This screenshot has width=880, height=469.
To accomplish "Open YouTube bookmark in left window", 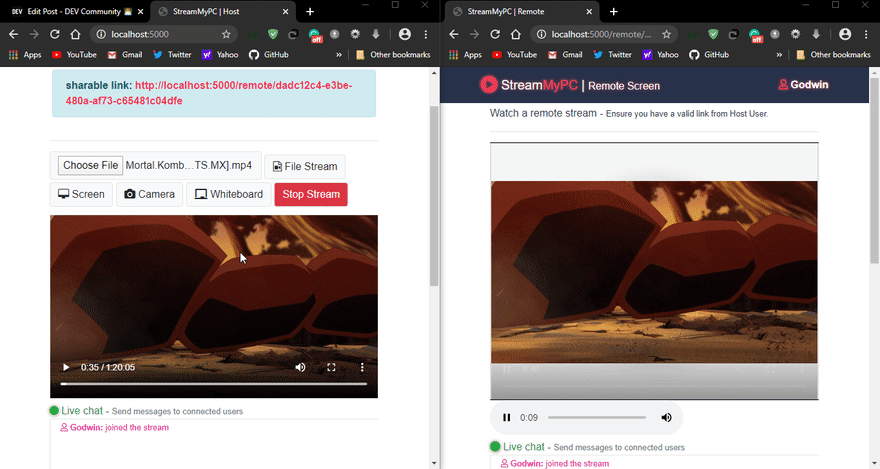I will 74,54.
